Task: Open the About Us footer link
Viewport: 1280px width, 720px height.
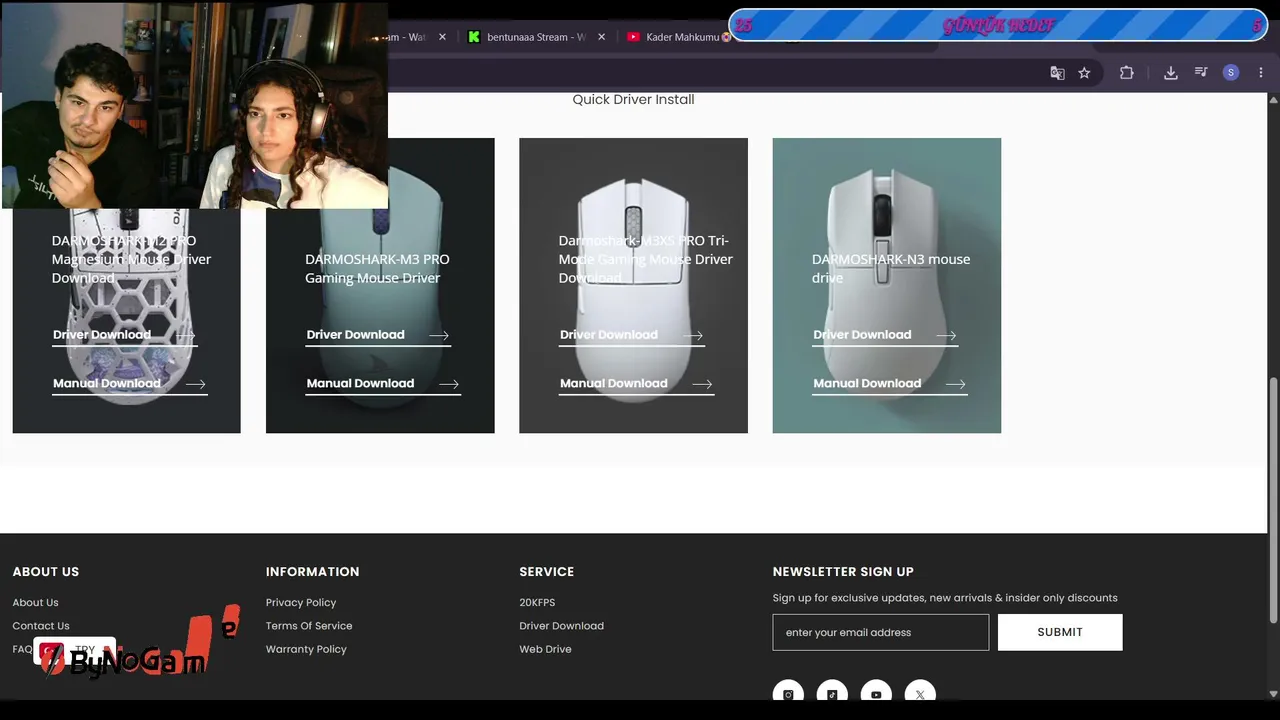Action: click(35, 603)
